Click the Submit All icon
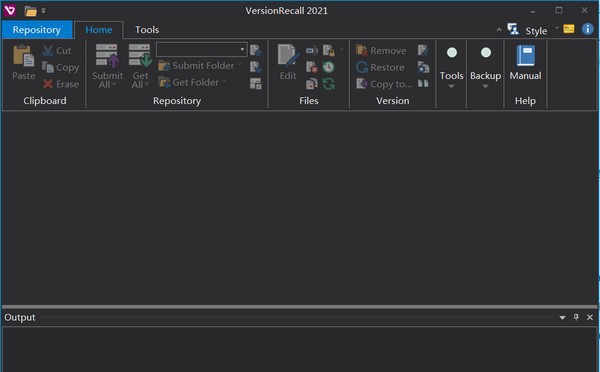600x372 pixels. click(107, 55)
